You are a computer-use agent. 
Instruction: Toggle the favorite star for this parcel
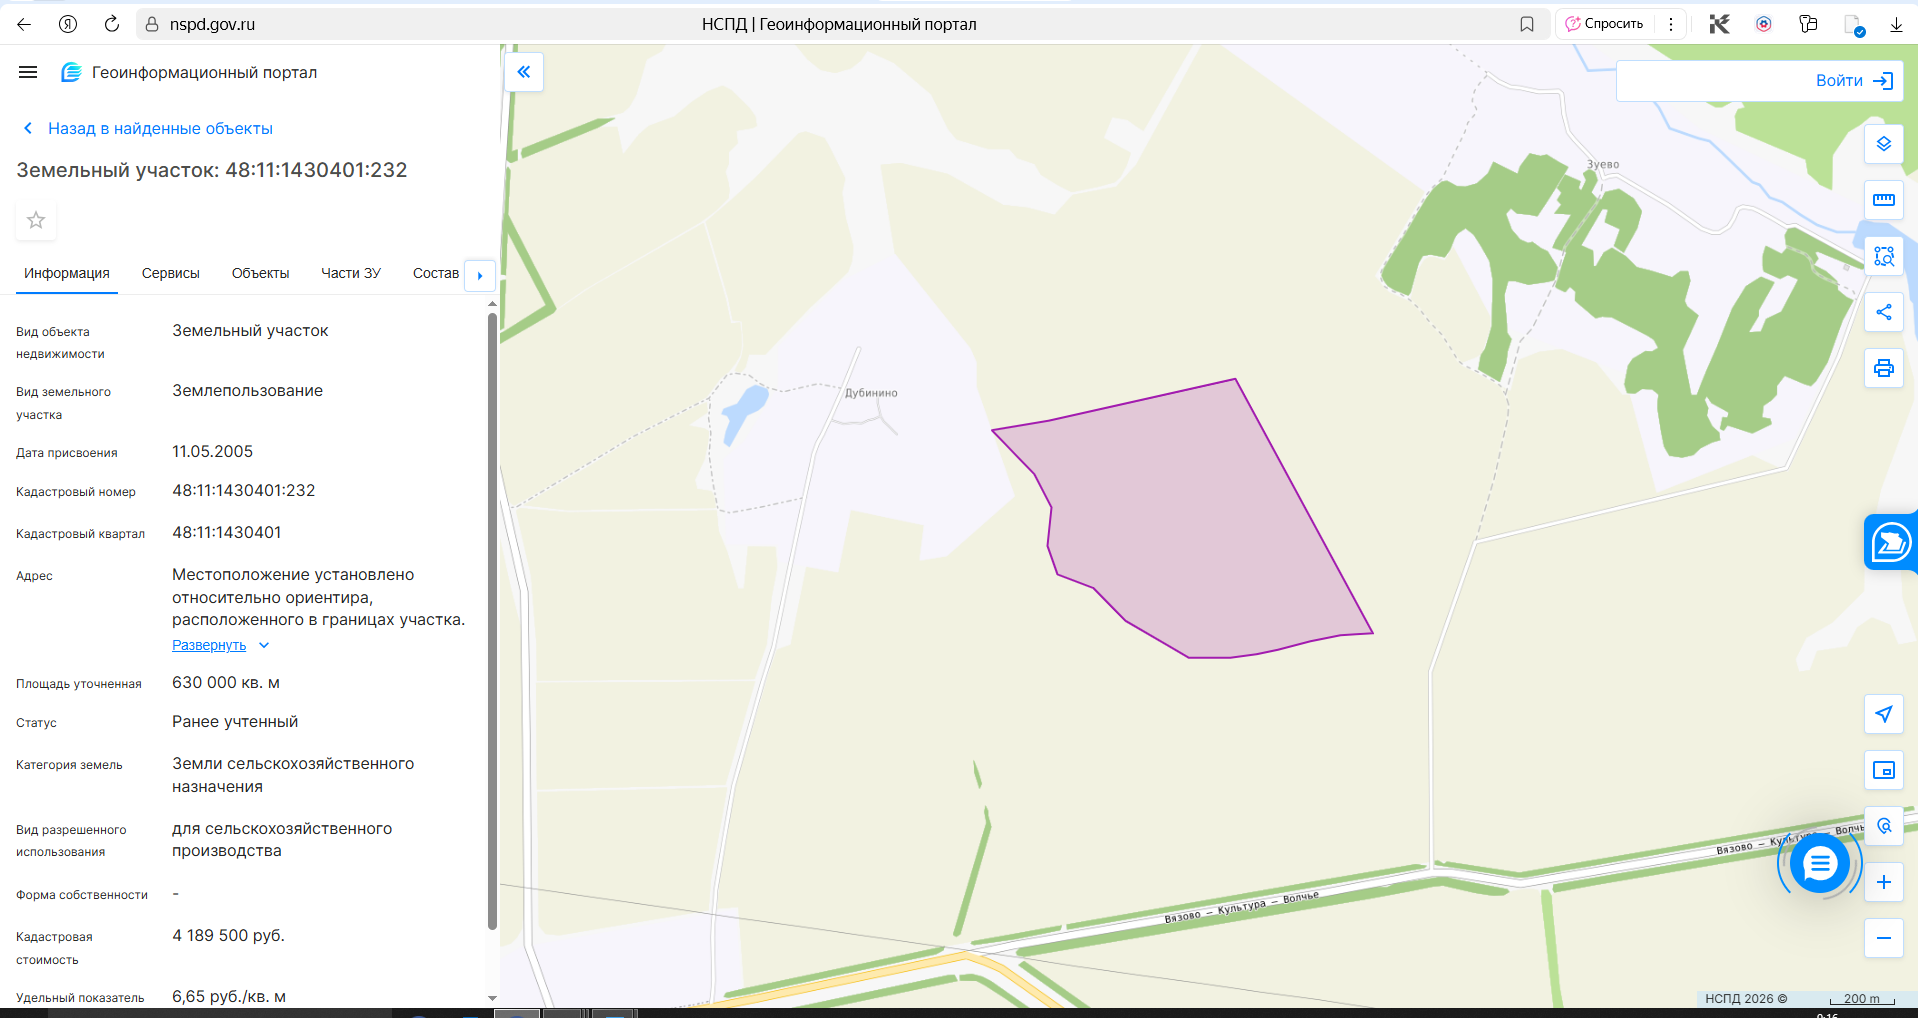[36, 220]
